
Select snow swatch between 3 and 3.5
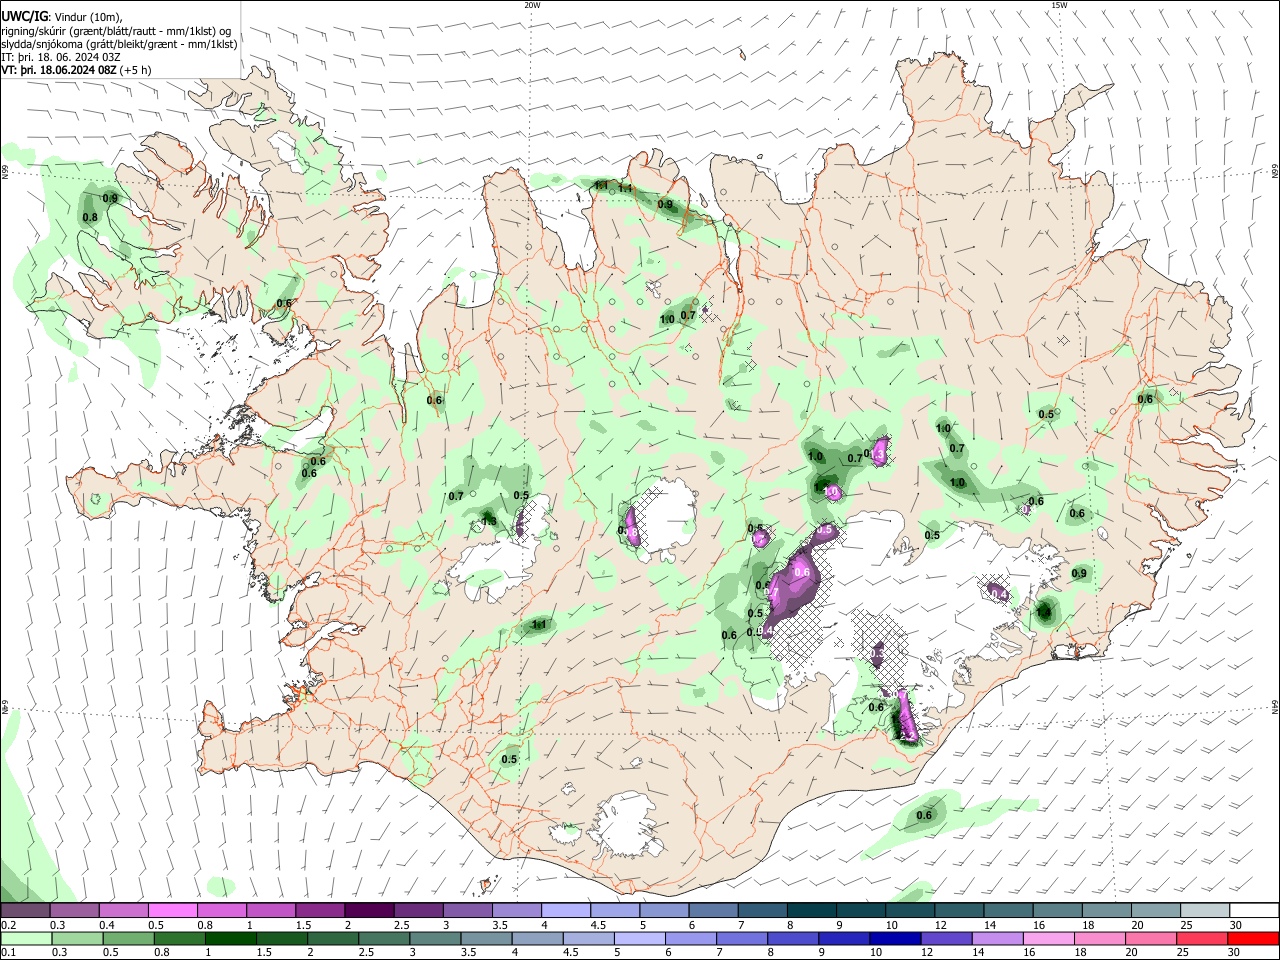(x=467, y=911)
